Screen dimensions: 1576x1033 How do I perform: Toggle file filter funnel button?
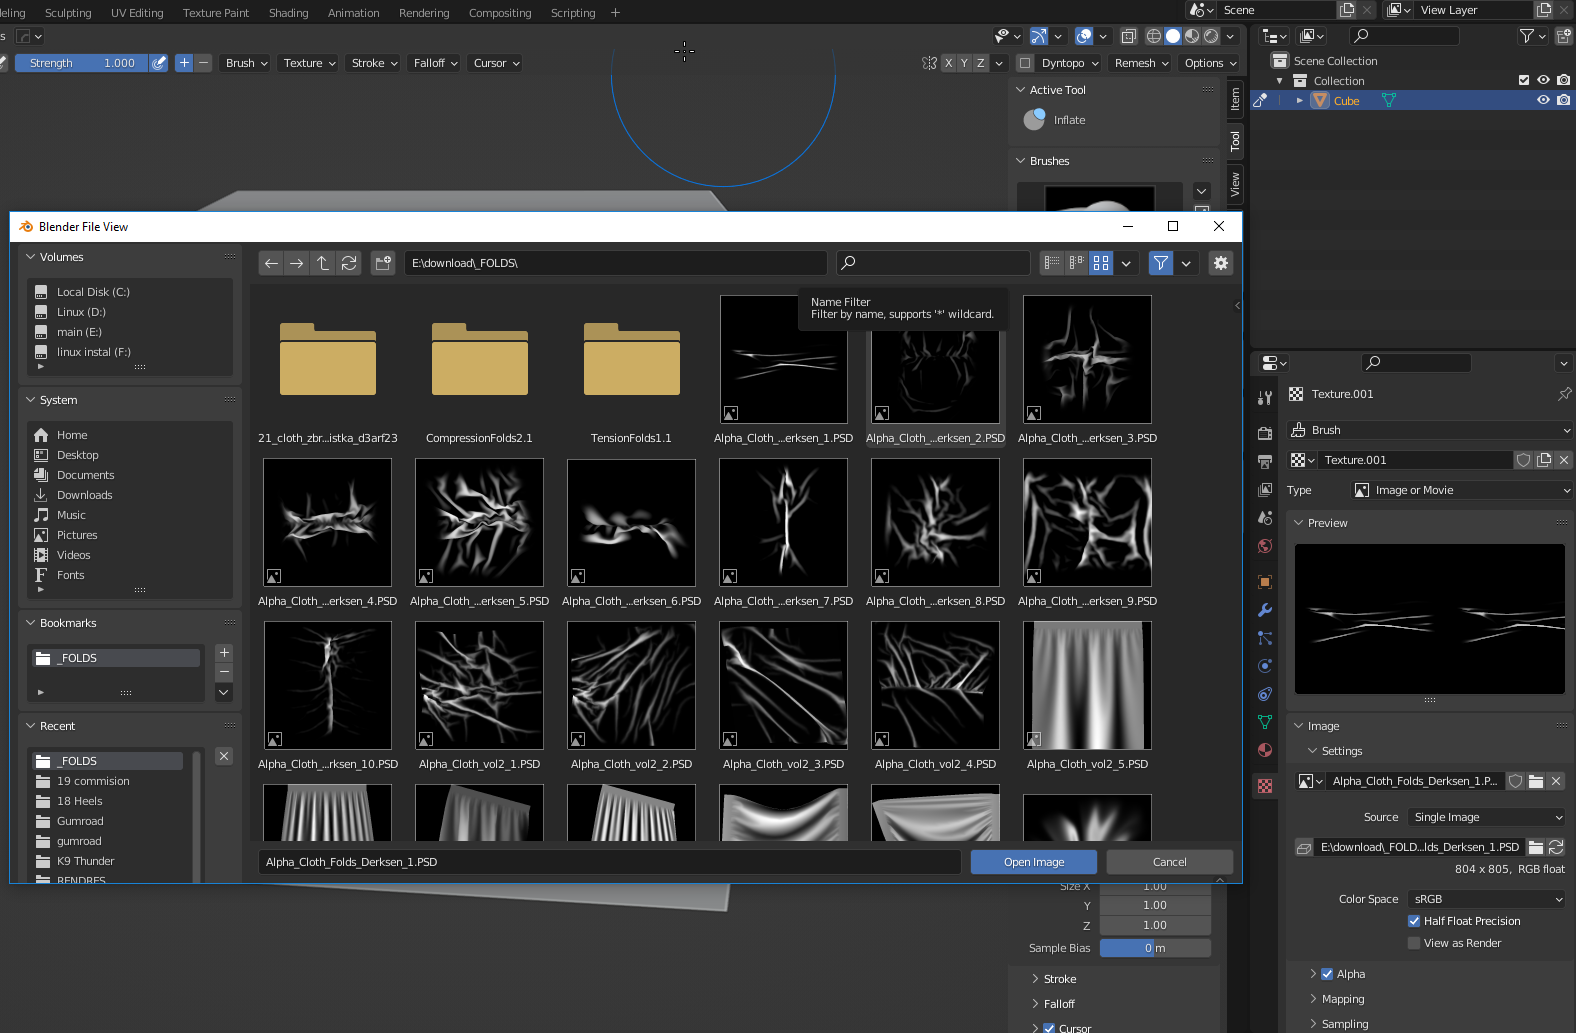click(x=1160, y=263)
